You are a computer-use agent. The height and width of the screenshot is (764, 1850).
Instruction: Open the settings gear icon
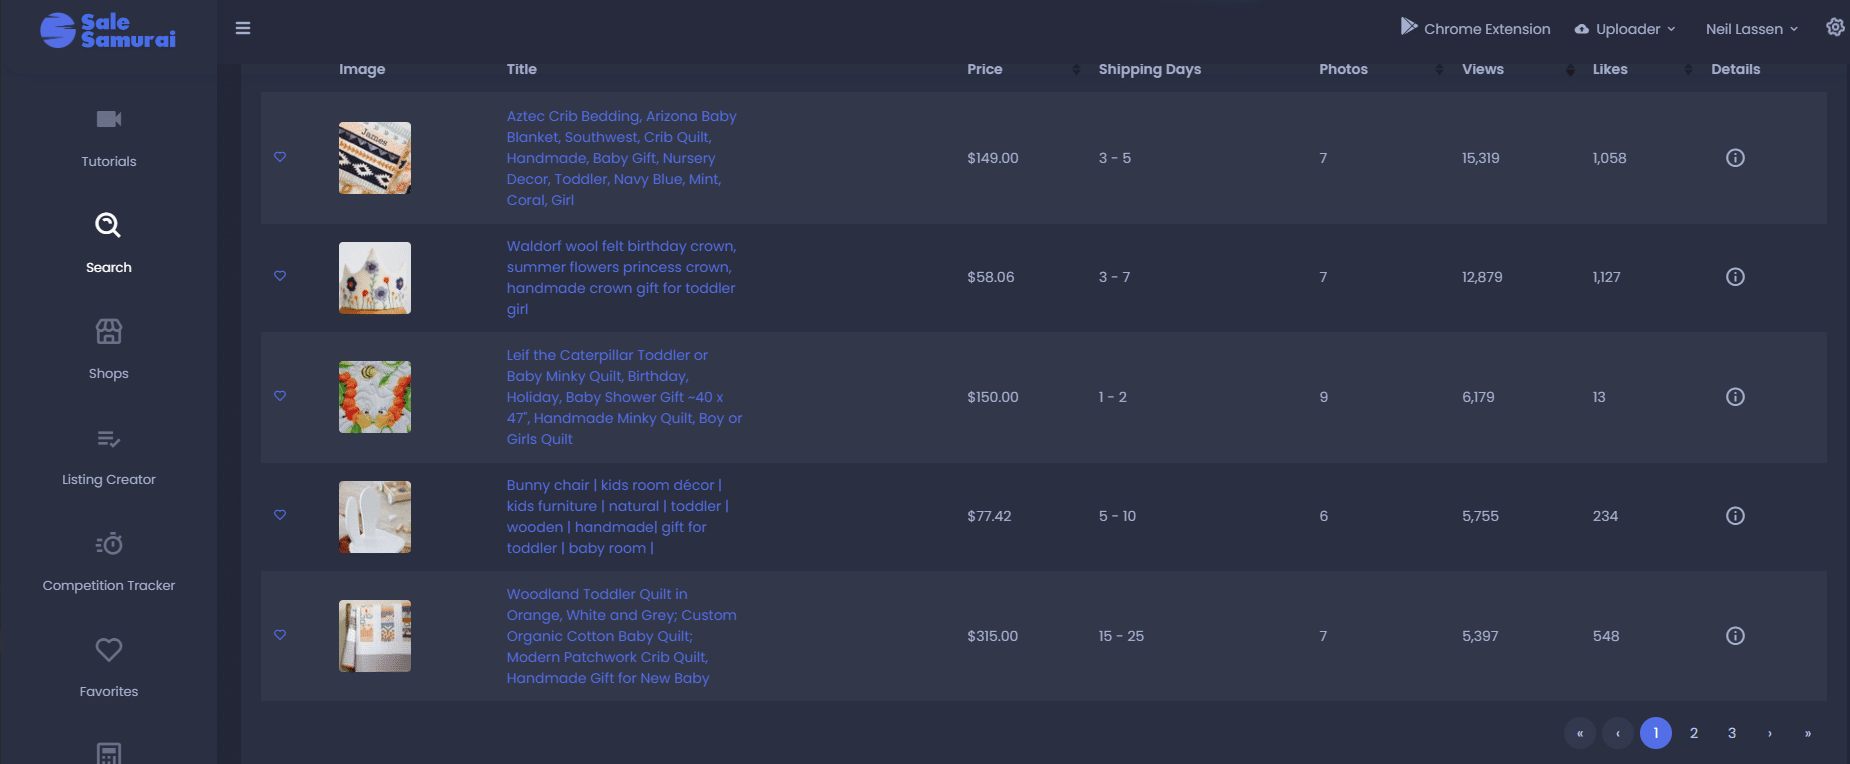(1835, 27)
